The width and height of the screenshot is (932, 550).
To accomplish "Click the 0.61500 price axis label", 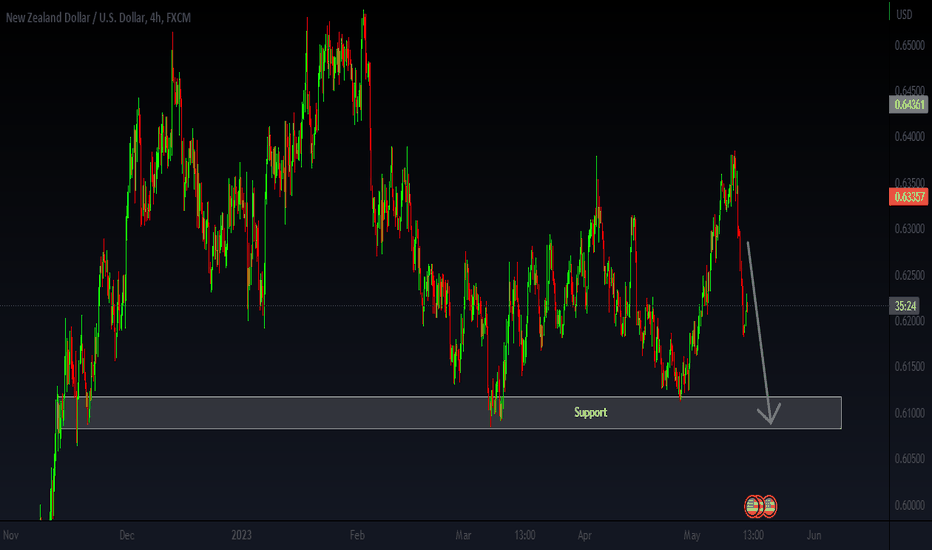I will coord(909,367).
